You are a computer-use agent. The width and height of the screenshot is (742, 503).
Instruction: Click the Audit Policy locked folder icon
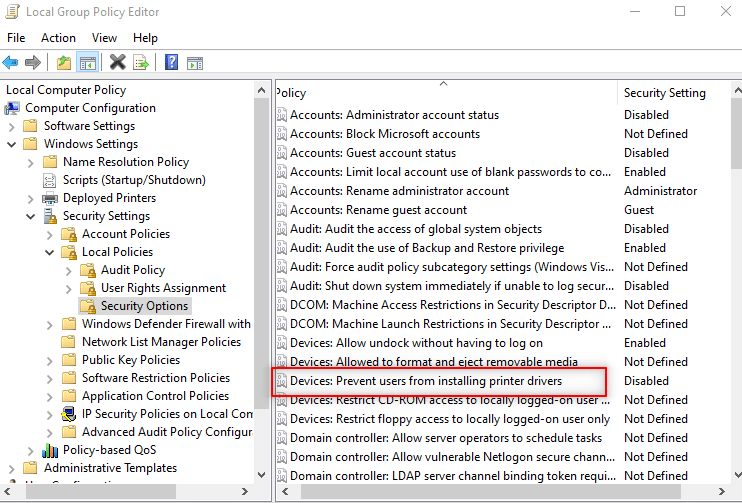[88, 270]
